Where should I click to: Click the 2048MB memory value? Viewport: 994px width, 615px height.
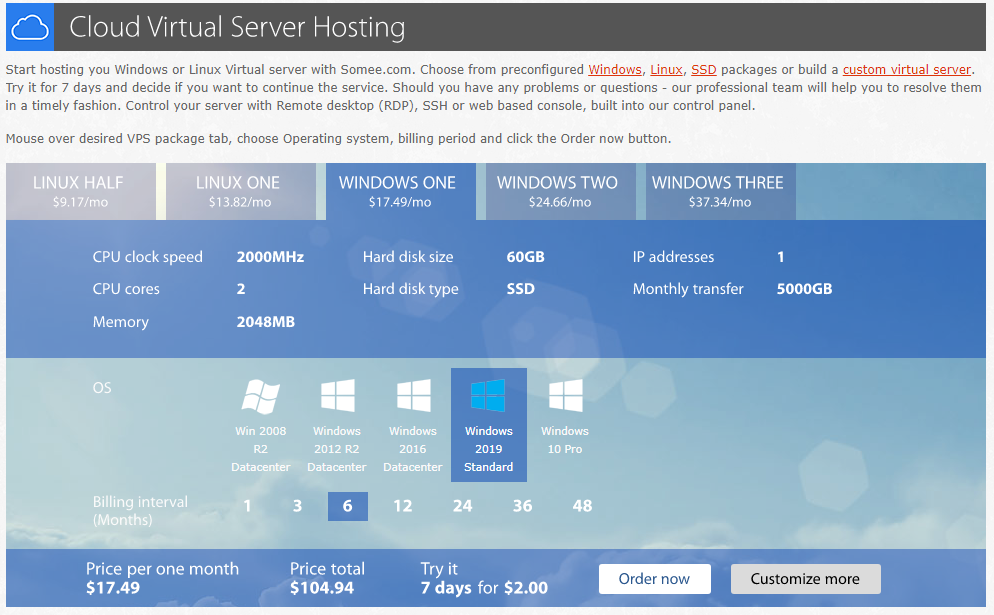click(266, 322)
